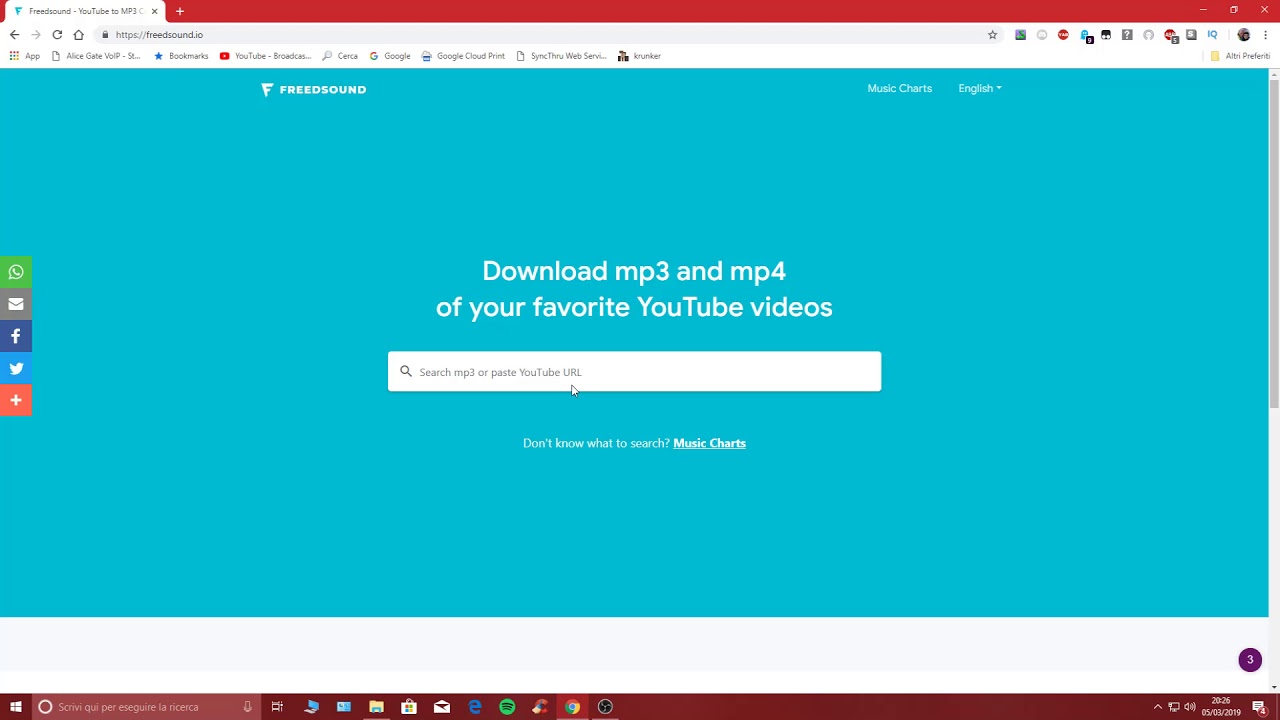The image size is (1280, 720).
Task: Open the SyncThru Web Service bookmark
Action: tap(561, 56)
